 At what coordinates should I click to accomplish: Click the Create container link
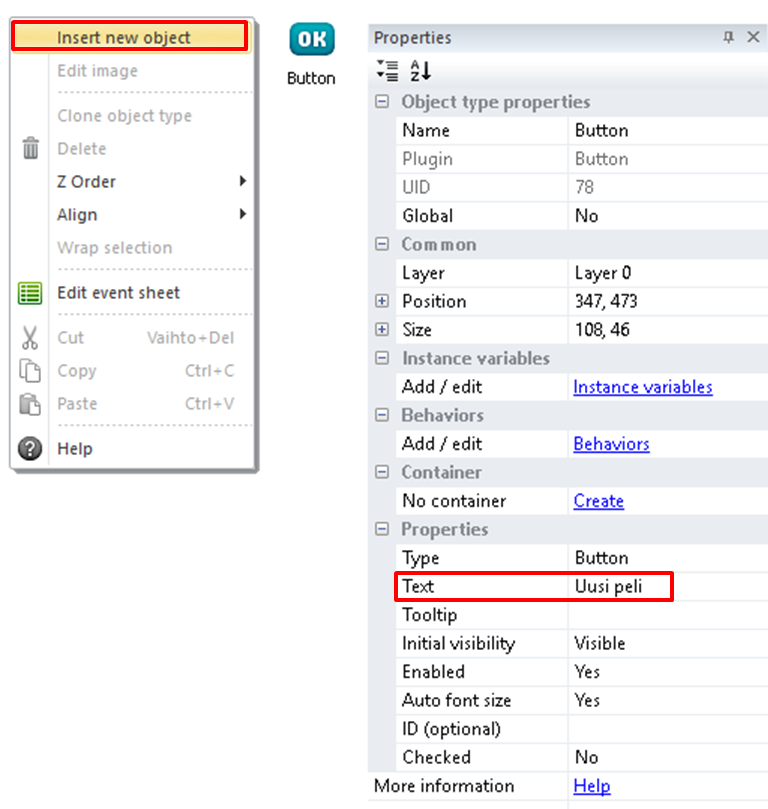tap(598, 501)
